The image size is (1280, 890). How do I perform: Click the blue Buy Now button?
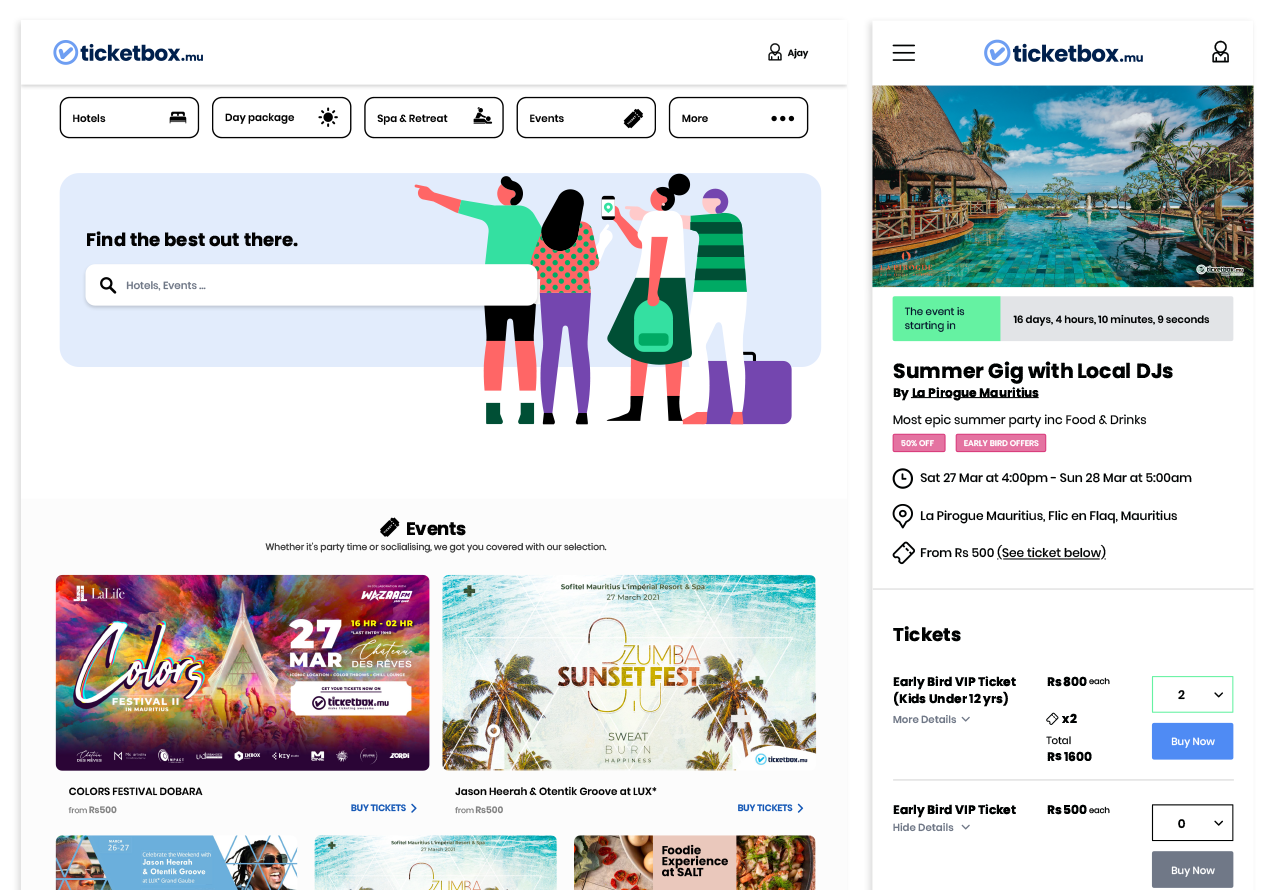tap(1192, 742)
